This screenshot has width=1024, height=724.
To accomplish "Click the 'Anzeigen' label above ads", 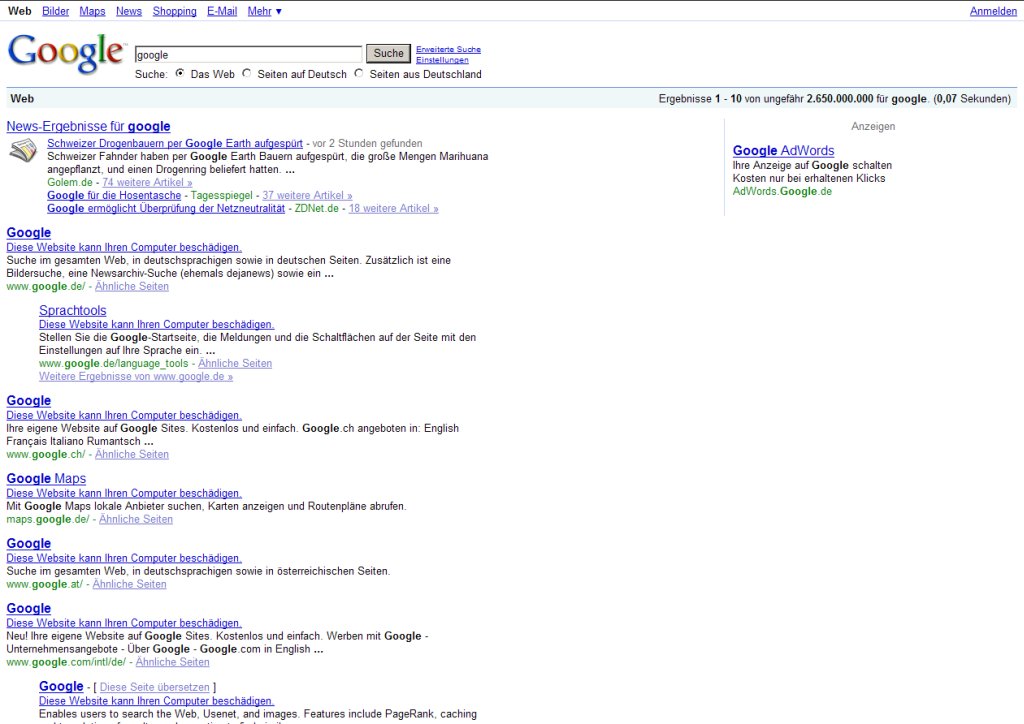I will point(873,127).
